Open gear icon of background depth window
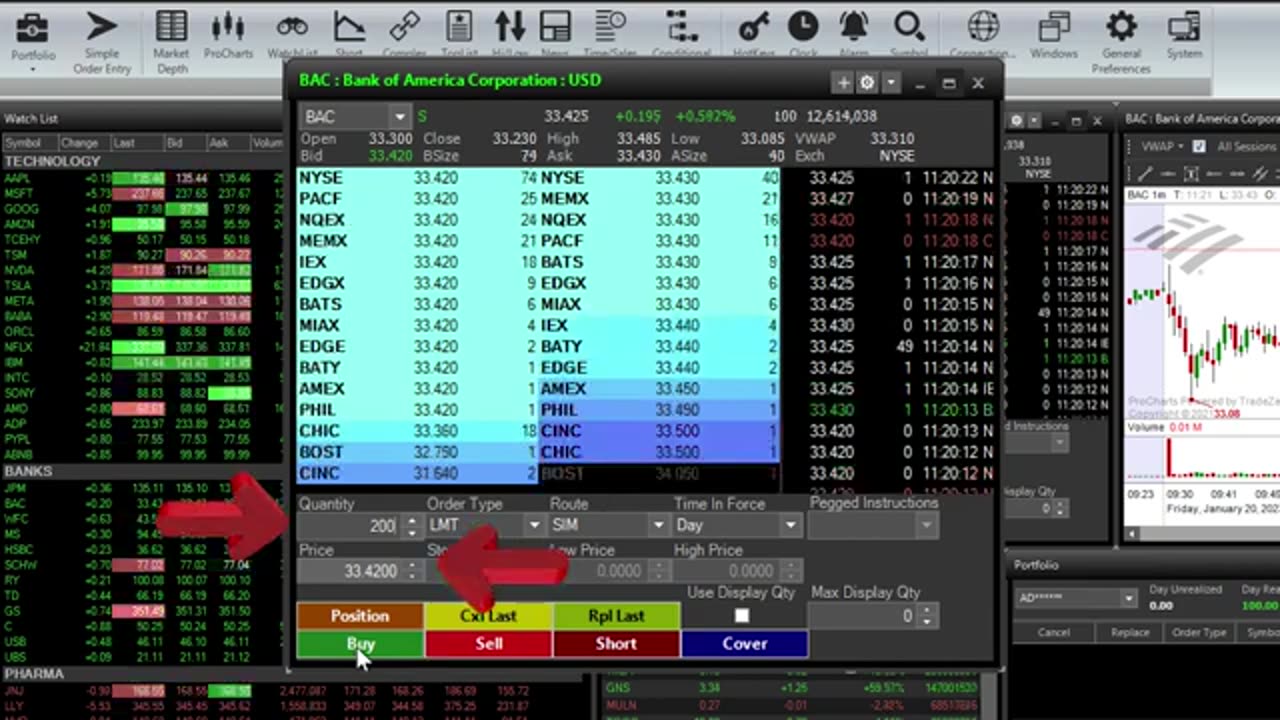1280x720 pixels. tap(1016, 120)
